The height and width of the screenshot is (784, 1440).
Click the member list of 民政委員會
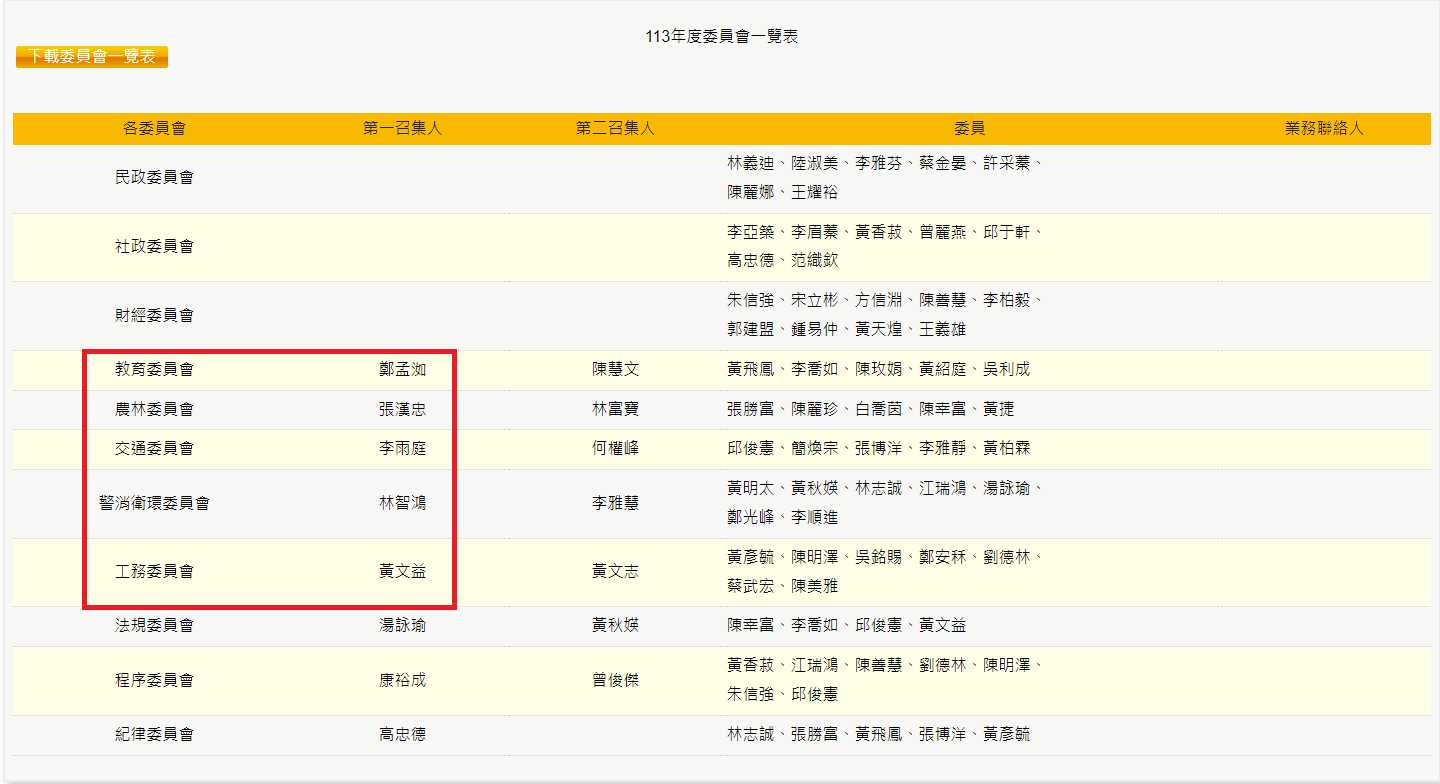886,178
